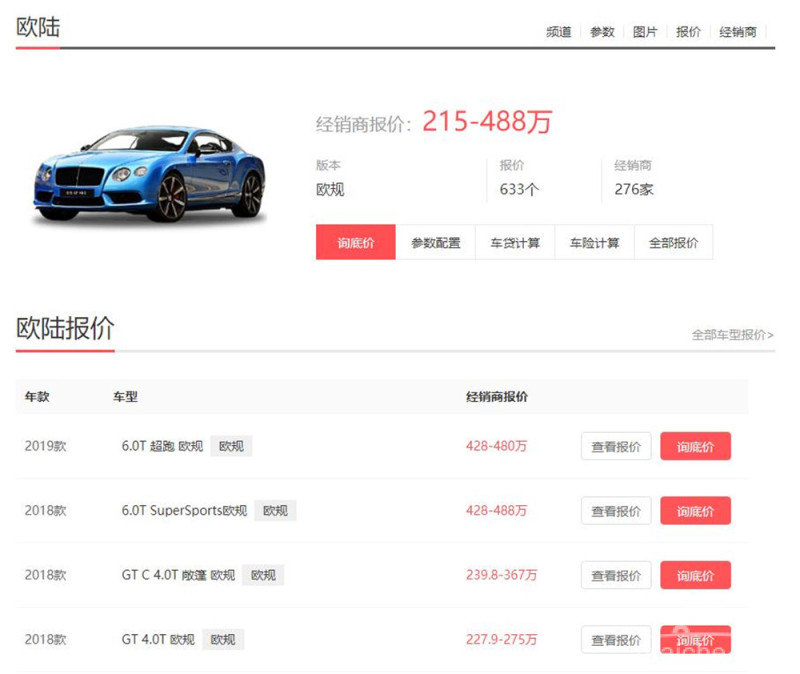Expand 全部车型报价 link with arrow
This screenshot has width=800, height=674.
click(x=732, y=335)
